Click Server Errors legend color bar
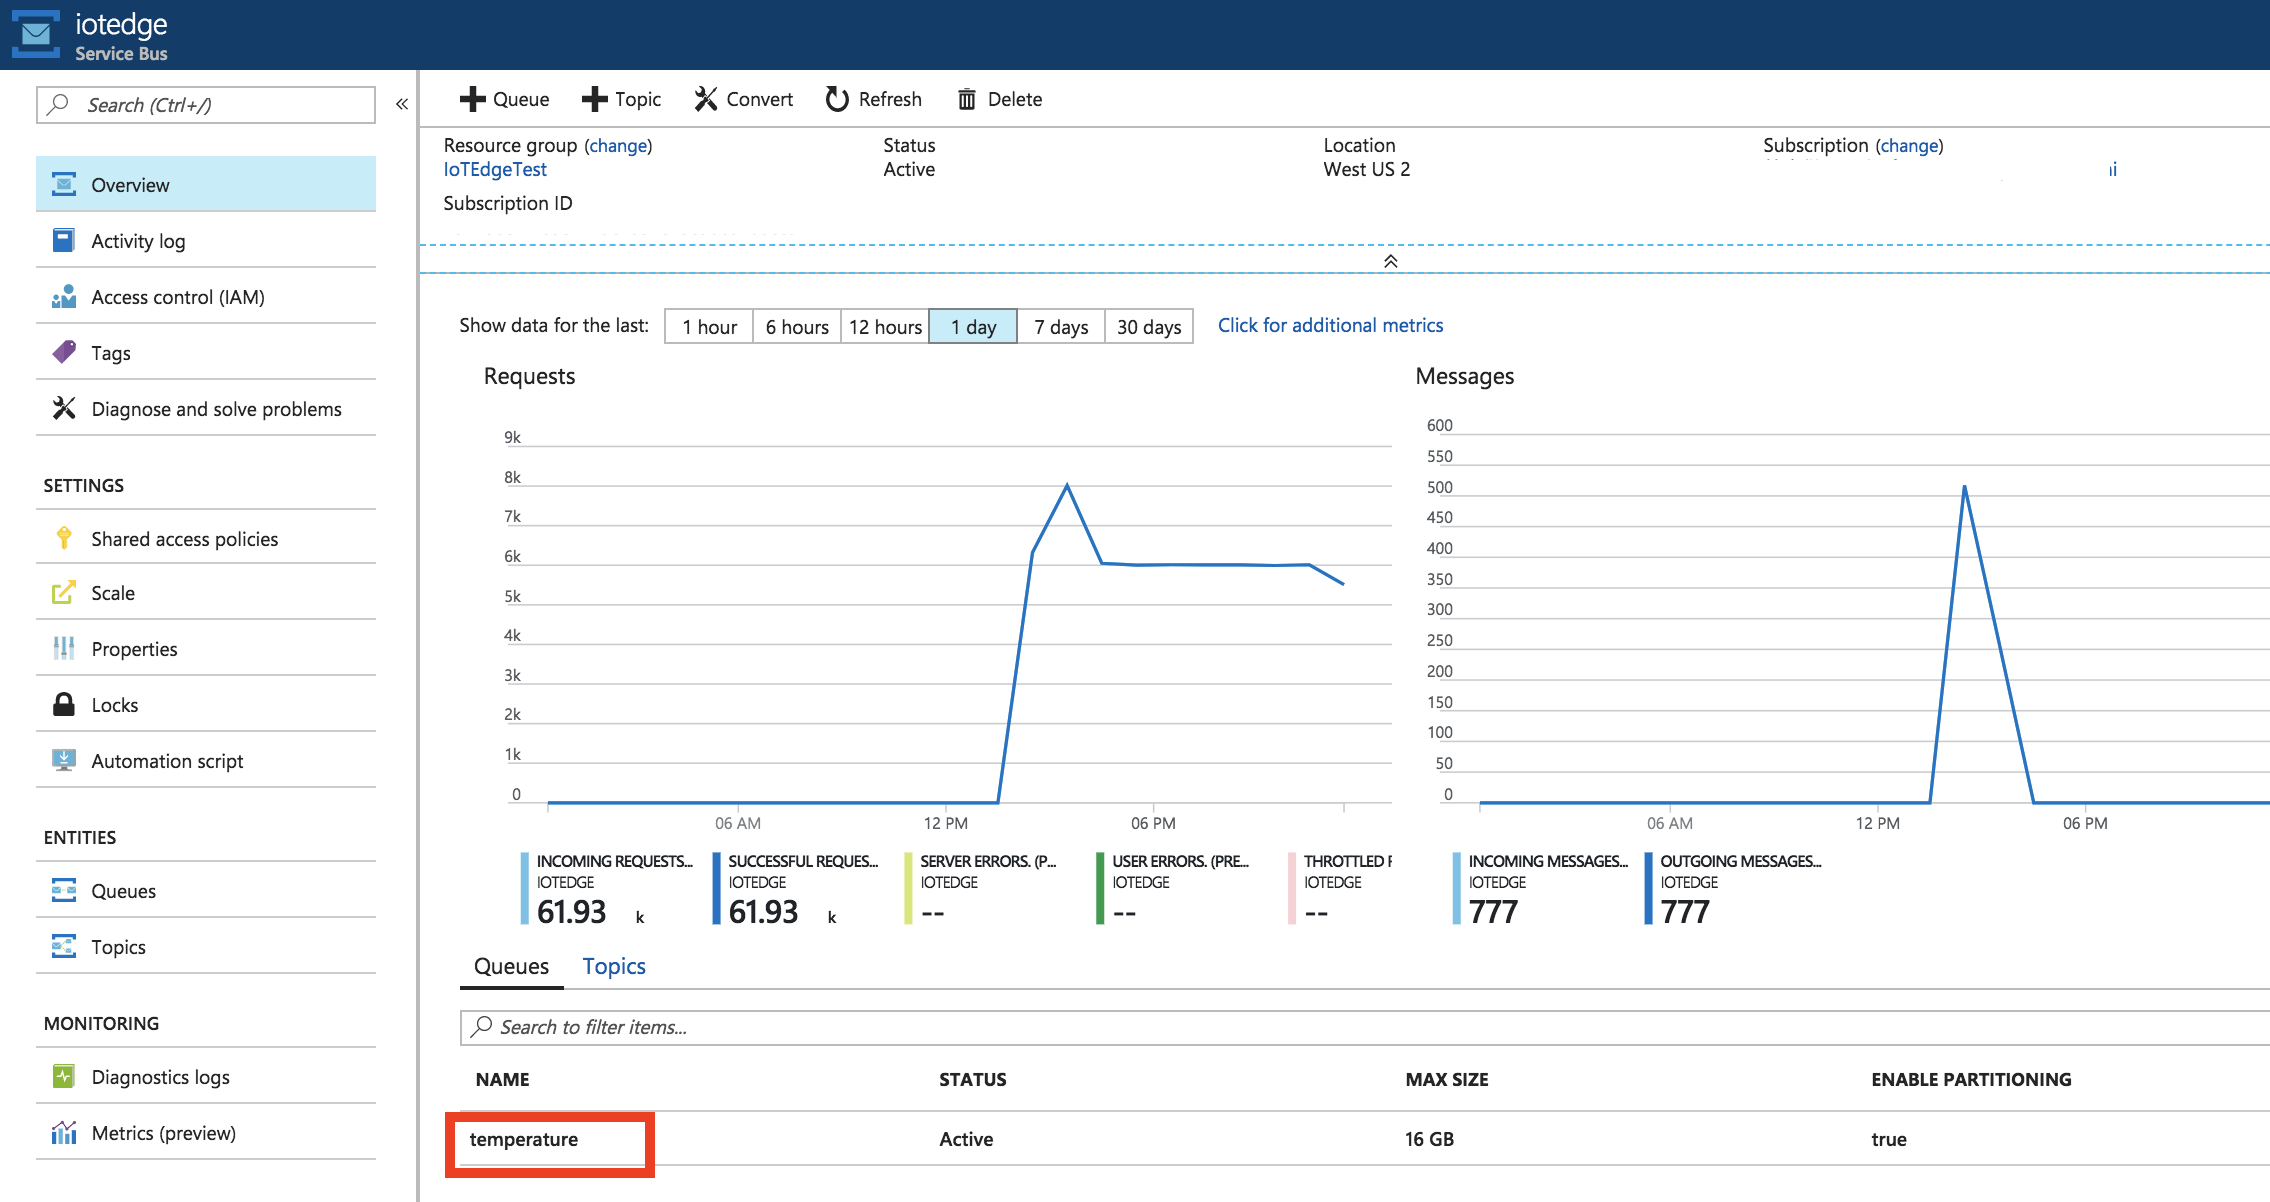The image size is (2270, 1202). (x=908, y=888)
